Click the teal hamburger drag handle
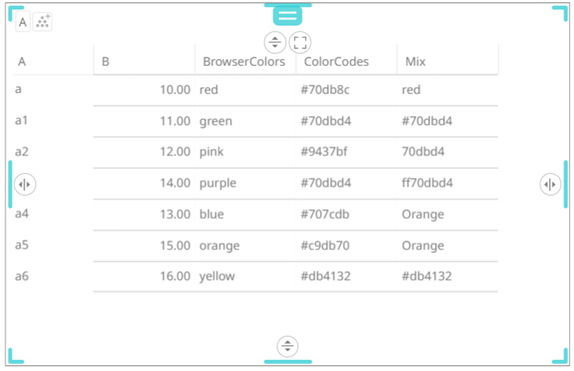The width and height of the screenshot is (574, 371). click(287, 16)
